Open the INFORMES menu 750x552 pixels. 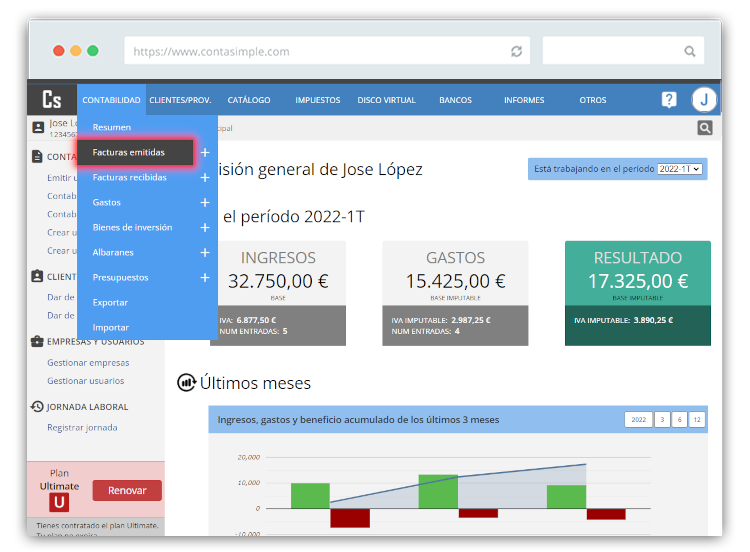pyautogui.click(x=524, y=100)
